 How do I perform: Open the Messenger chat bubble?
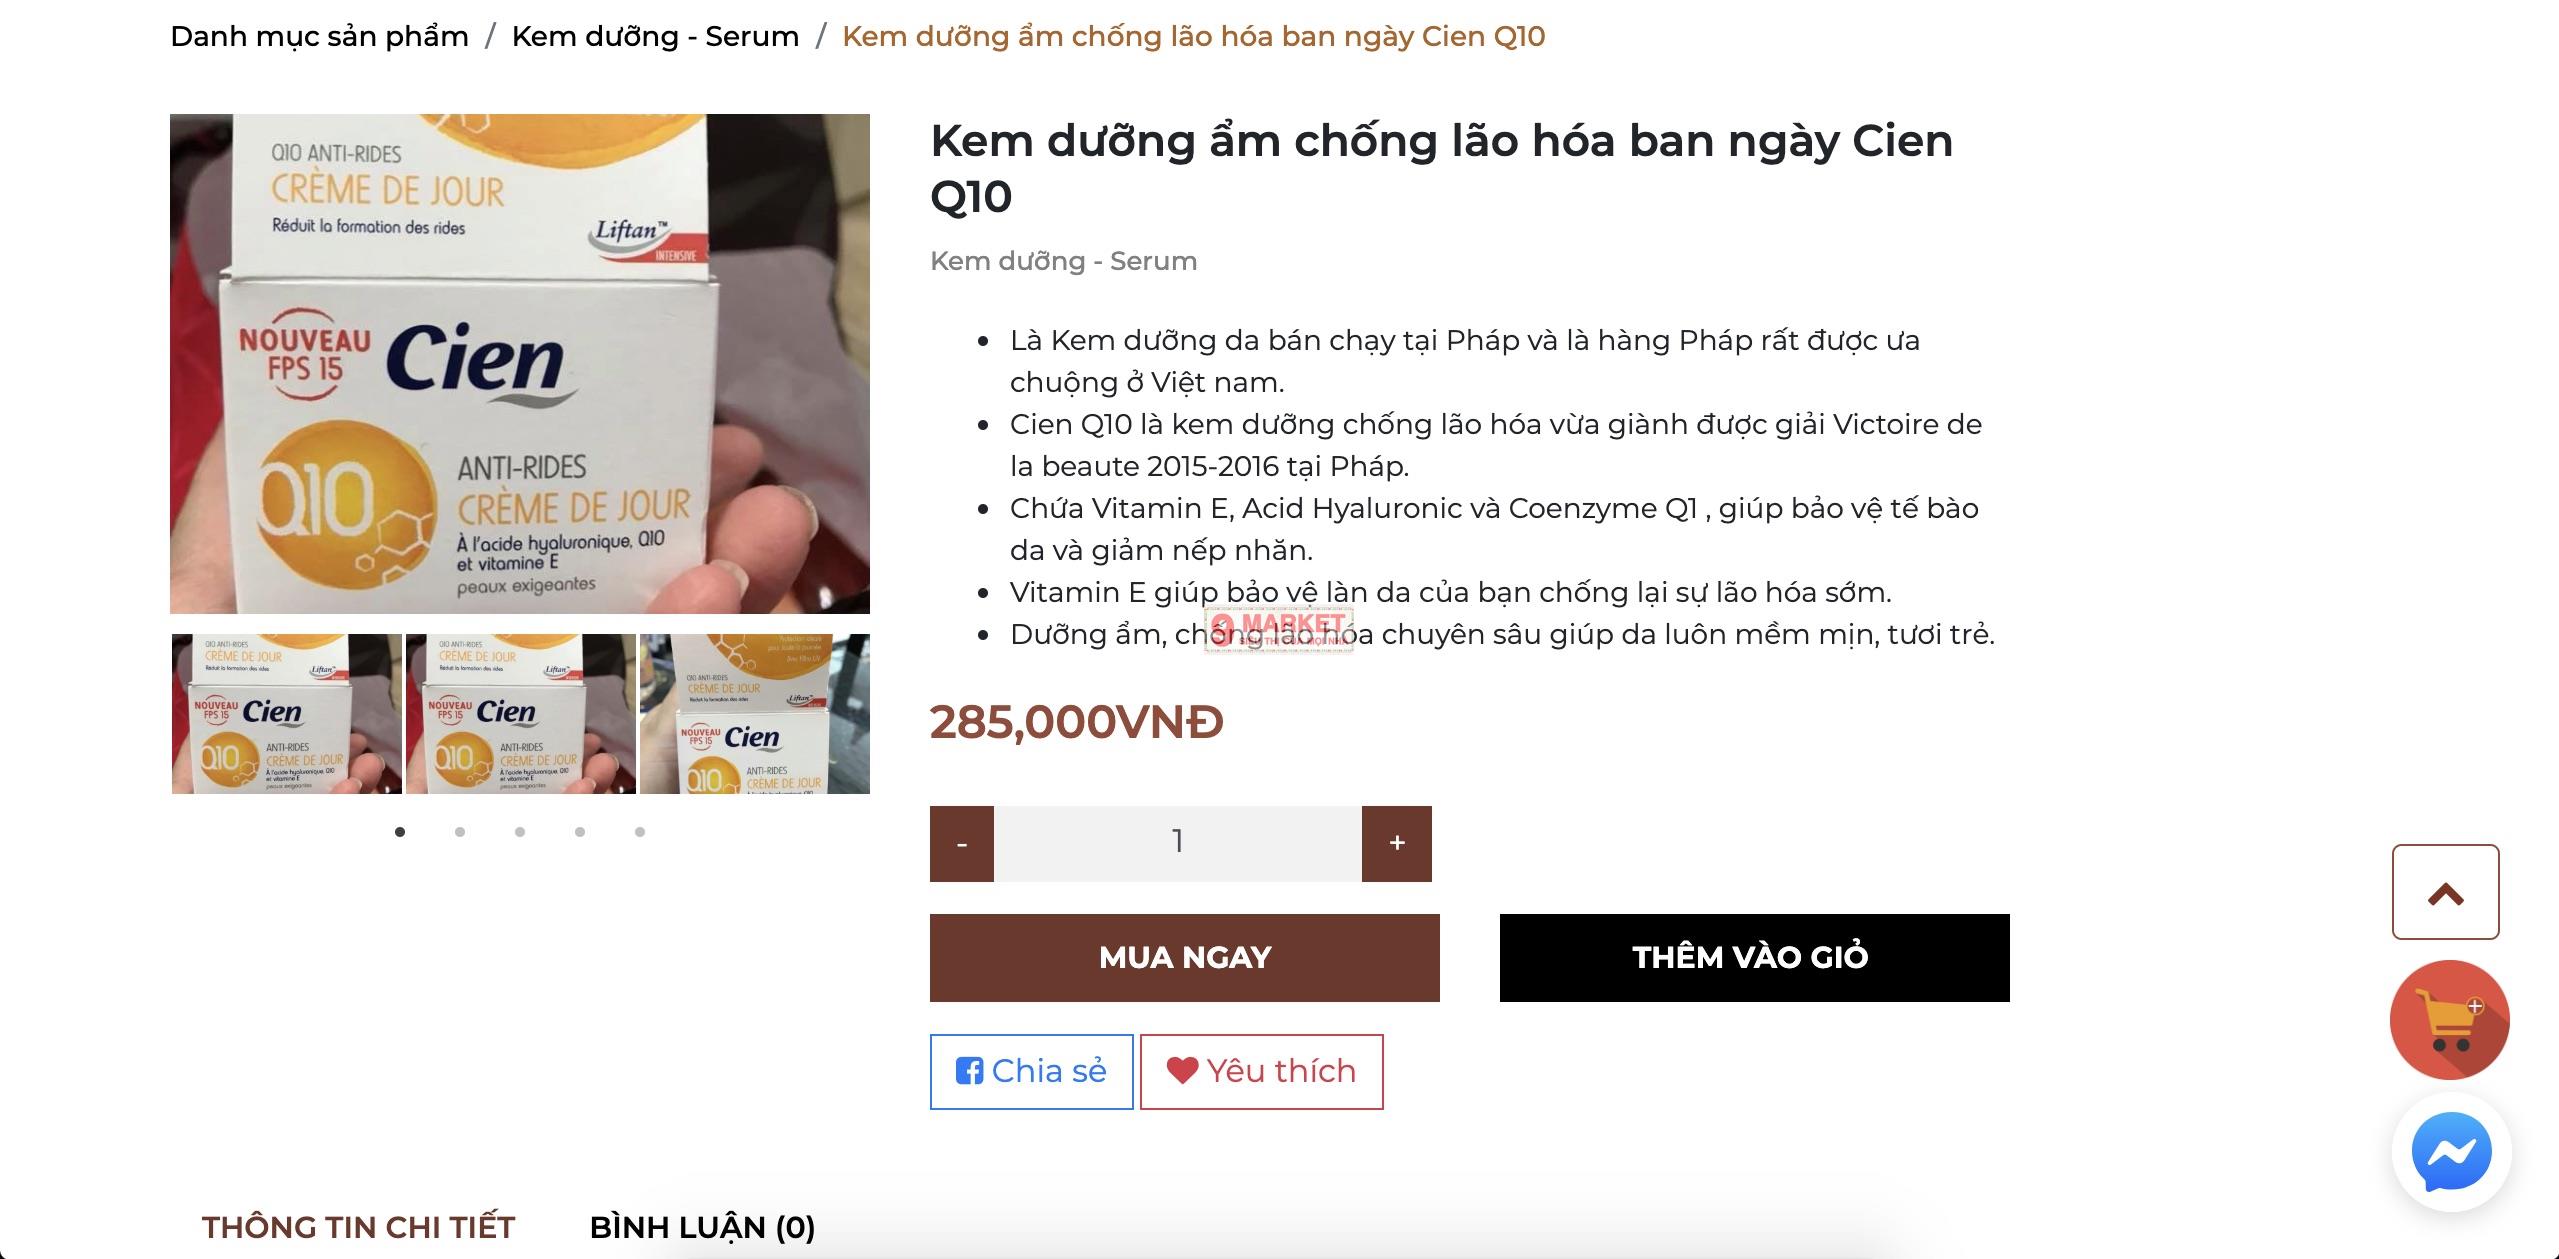tap(2451, 1152)
